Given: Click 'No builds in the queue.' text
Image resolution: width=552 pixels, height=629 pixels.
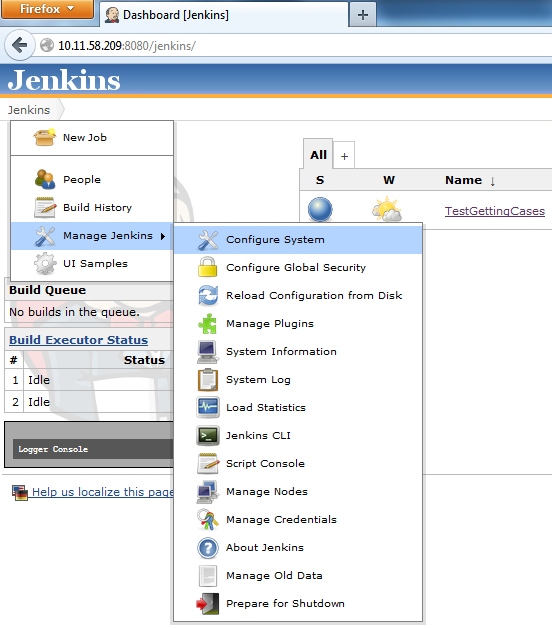Looking at the screenshot, I should click(74, 312).
